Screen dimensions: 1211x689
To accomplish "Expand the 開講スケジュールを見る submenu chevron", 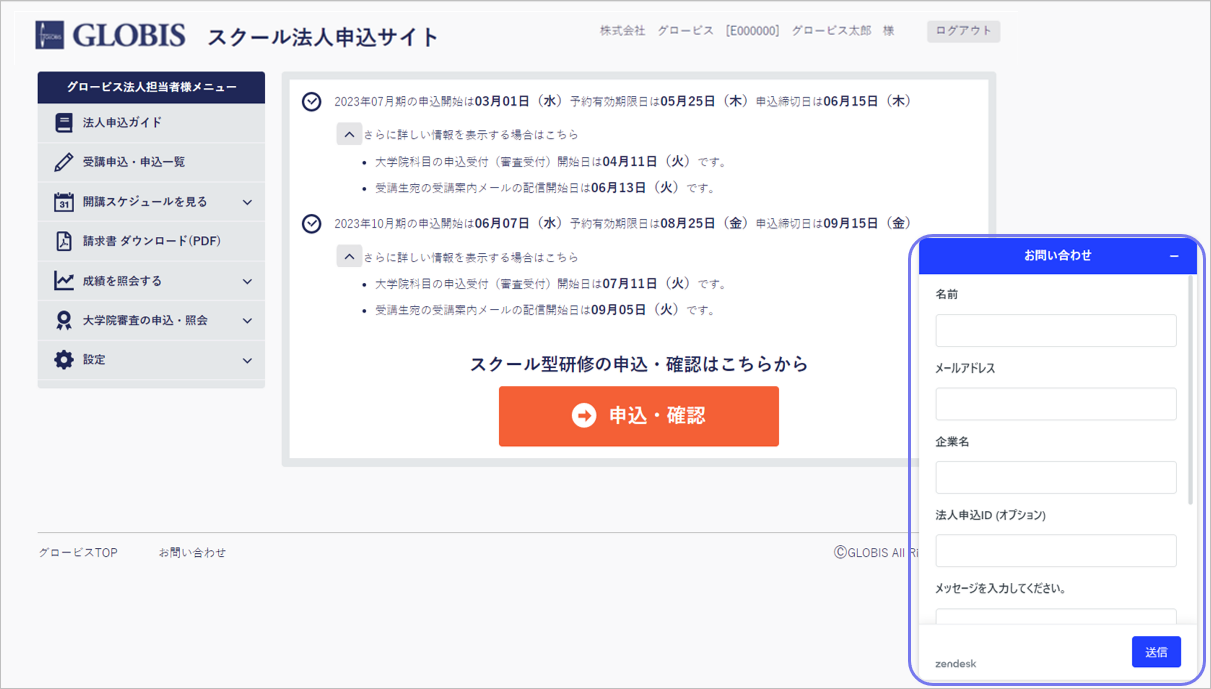I will 247,202.
